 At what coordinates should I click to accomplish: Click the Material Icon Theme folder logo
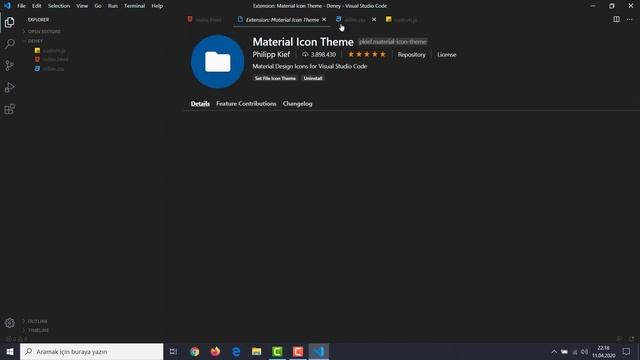(218, 62)
